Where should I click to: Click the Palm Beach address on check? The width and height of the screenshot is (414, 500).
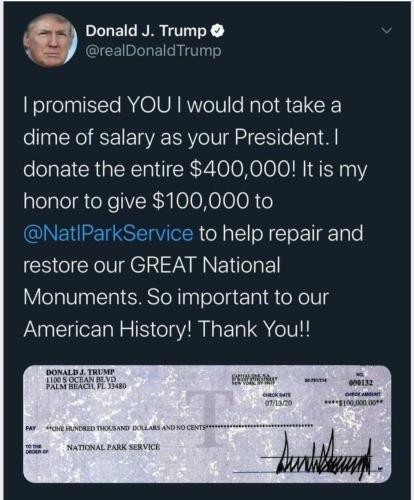tap(86, 387)
